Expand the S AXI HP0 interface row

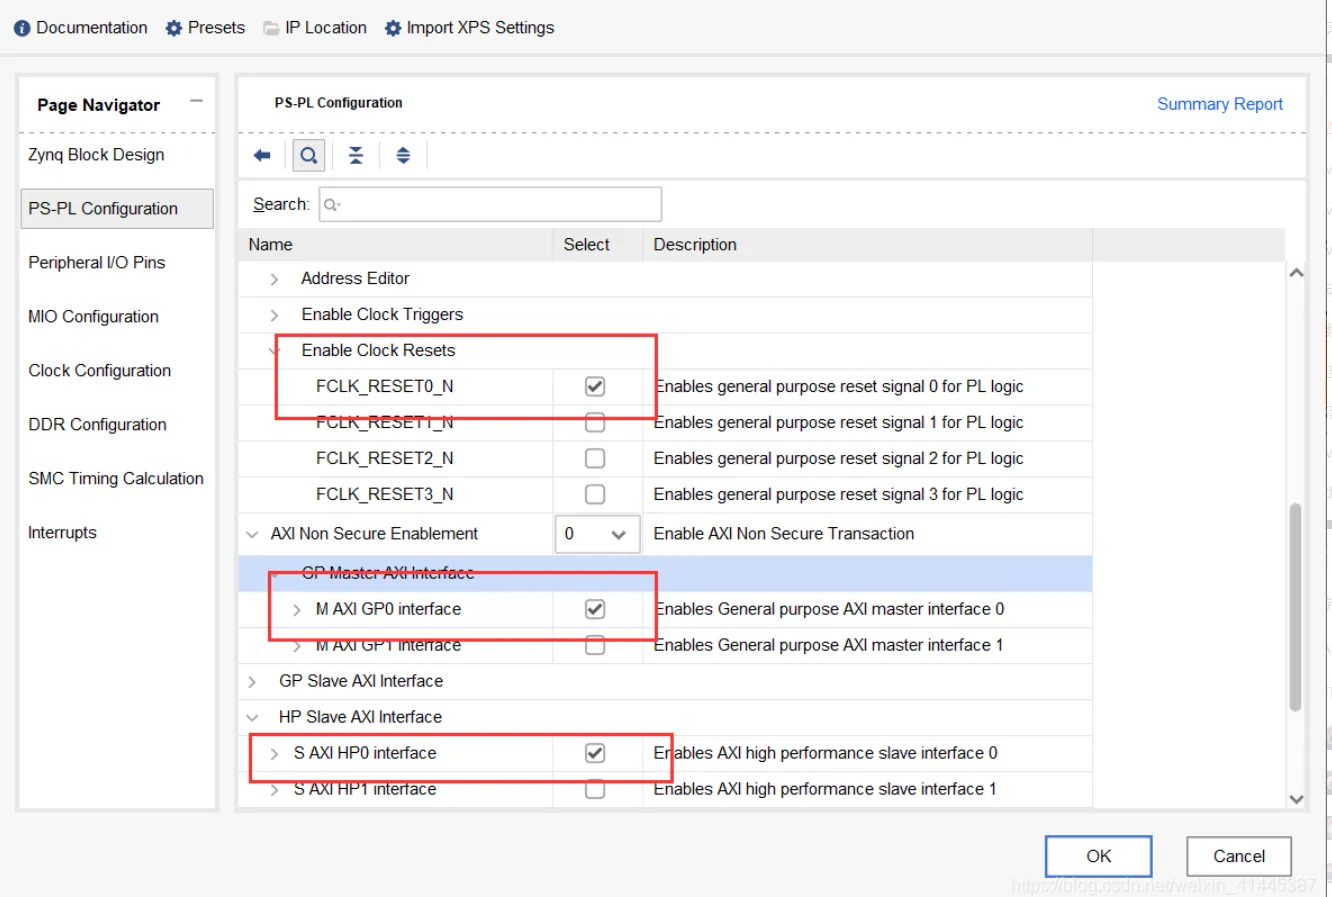[274, 753]
